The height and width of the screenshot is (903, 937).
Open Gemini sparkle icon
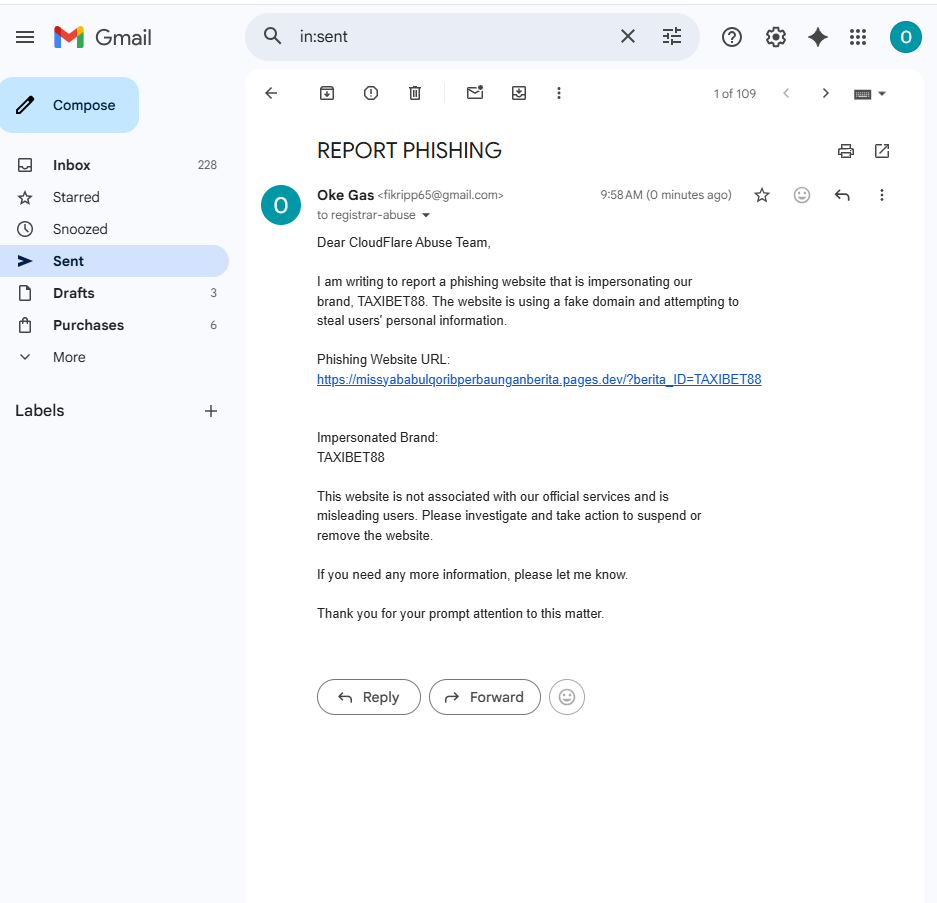click(x=817, y=37)
